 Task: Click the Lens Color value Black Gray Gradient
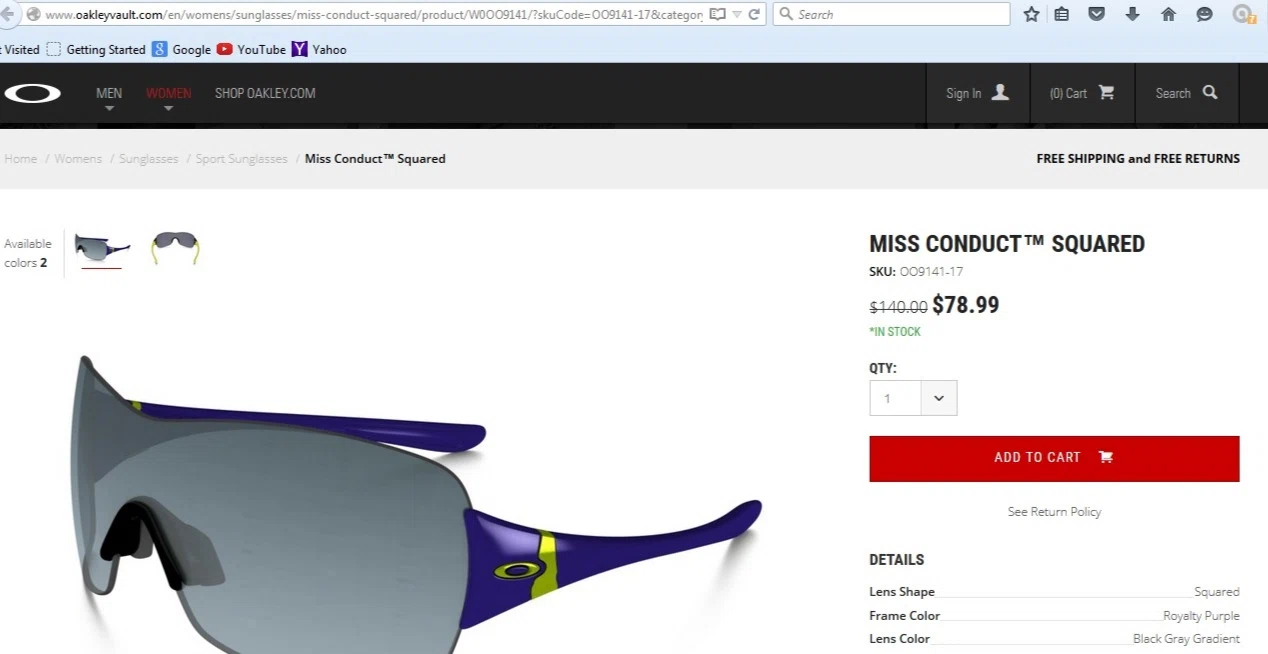(x=1186, y=639)
